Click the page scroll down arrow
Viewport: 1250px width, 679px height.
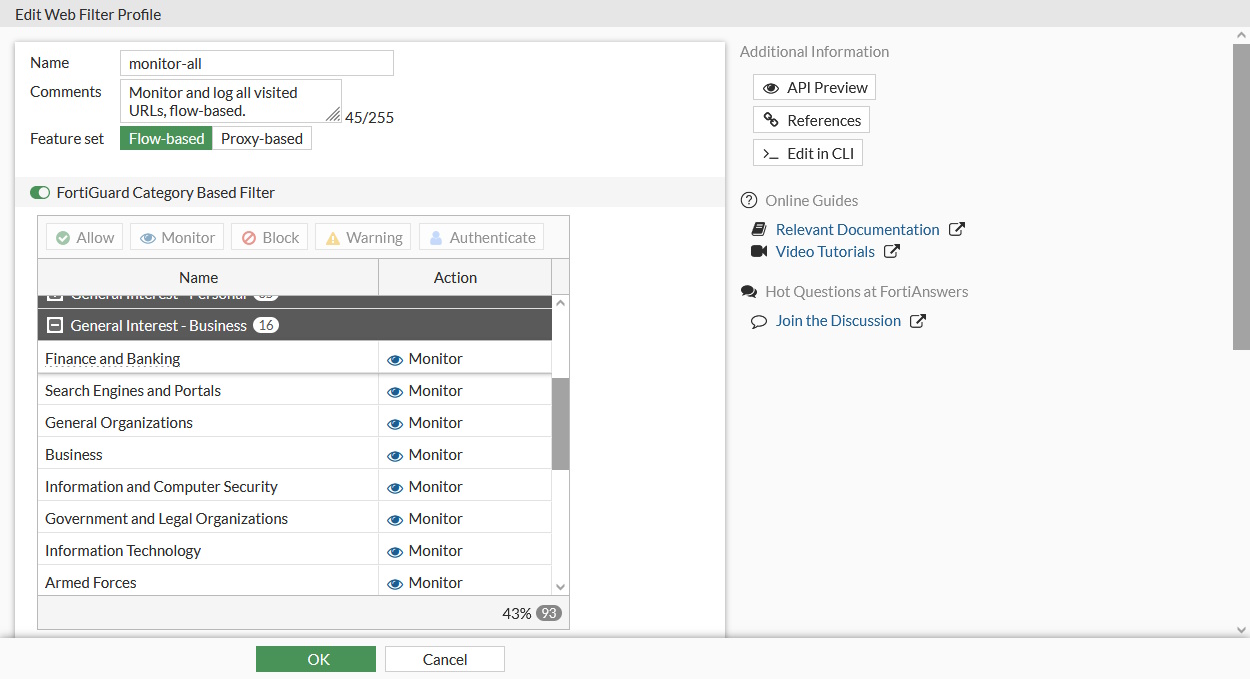coord(1241,630)
